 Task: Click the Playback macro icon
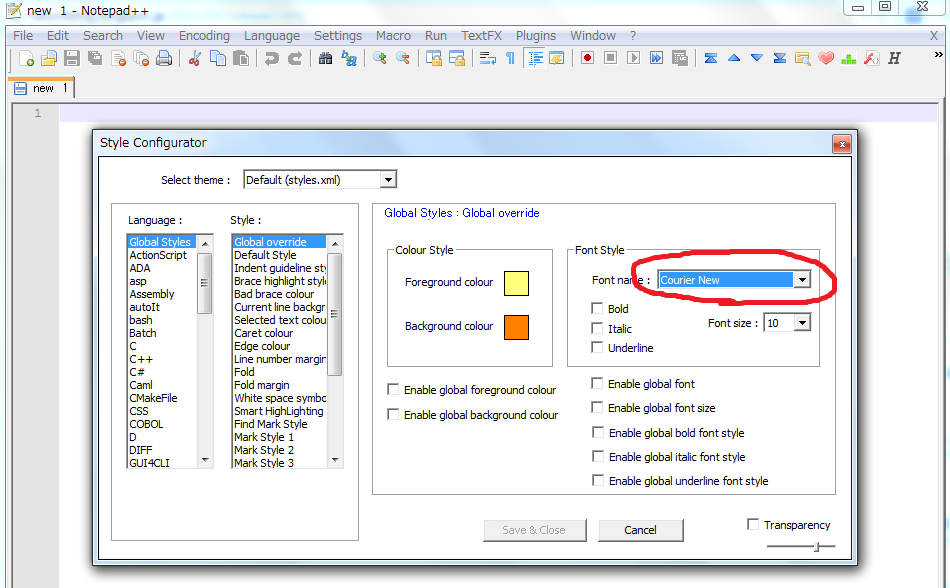point(633,58)
